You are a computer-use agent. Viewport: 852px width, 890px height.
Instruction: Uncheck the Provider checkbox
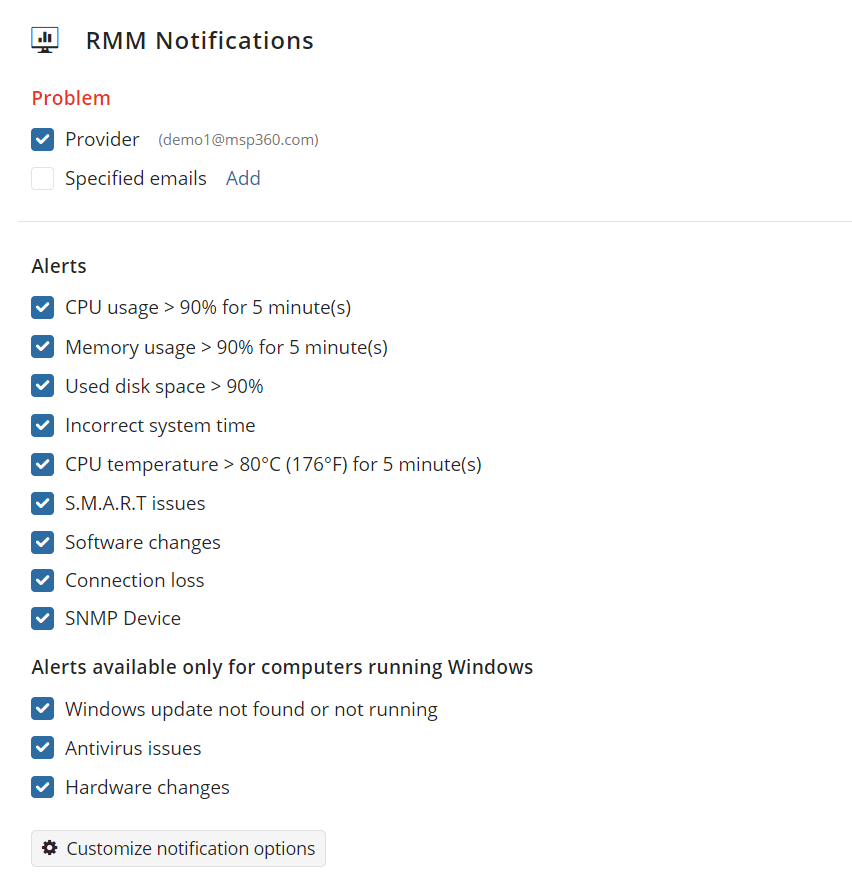pyautogui.click(x=43, y=140)
